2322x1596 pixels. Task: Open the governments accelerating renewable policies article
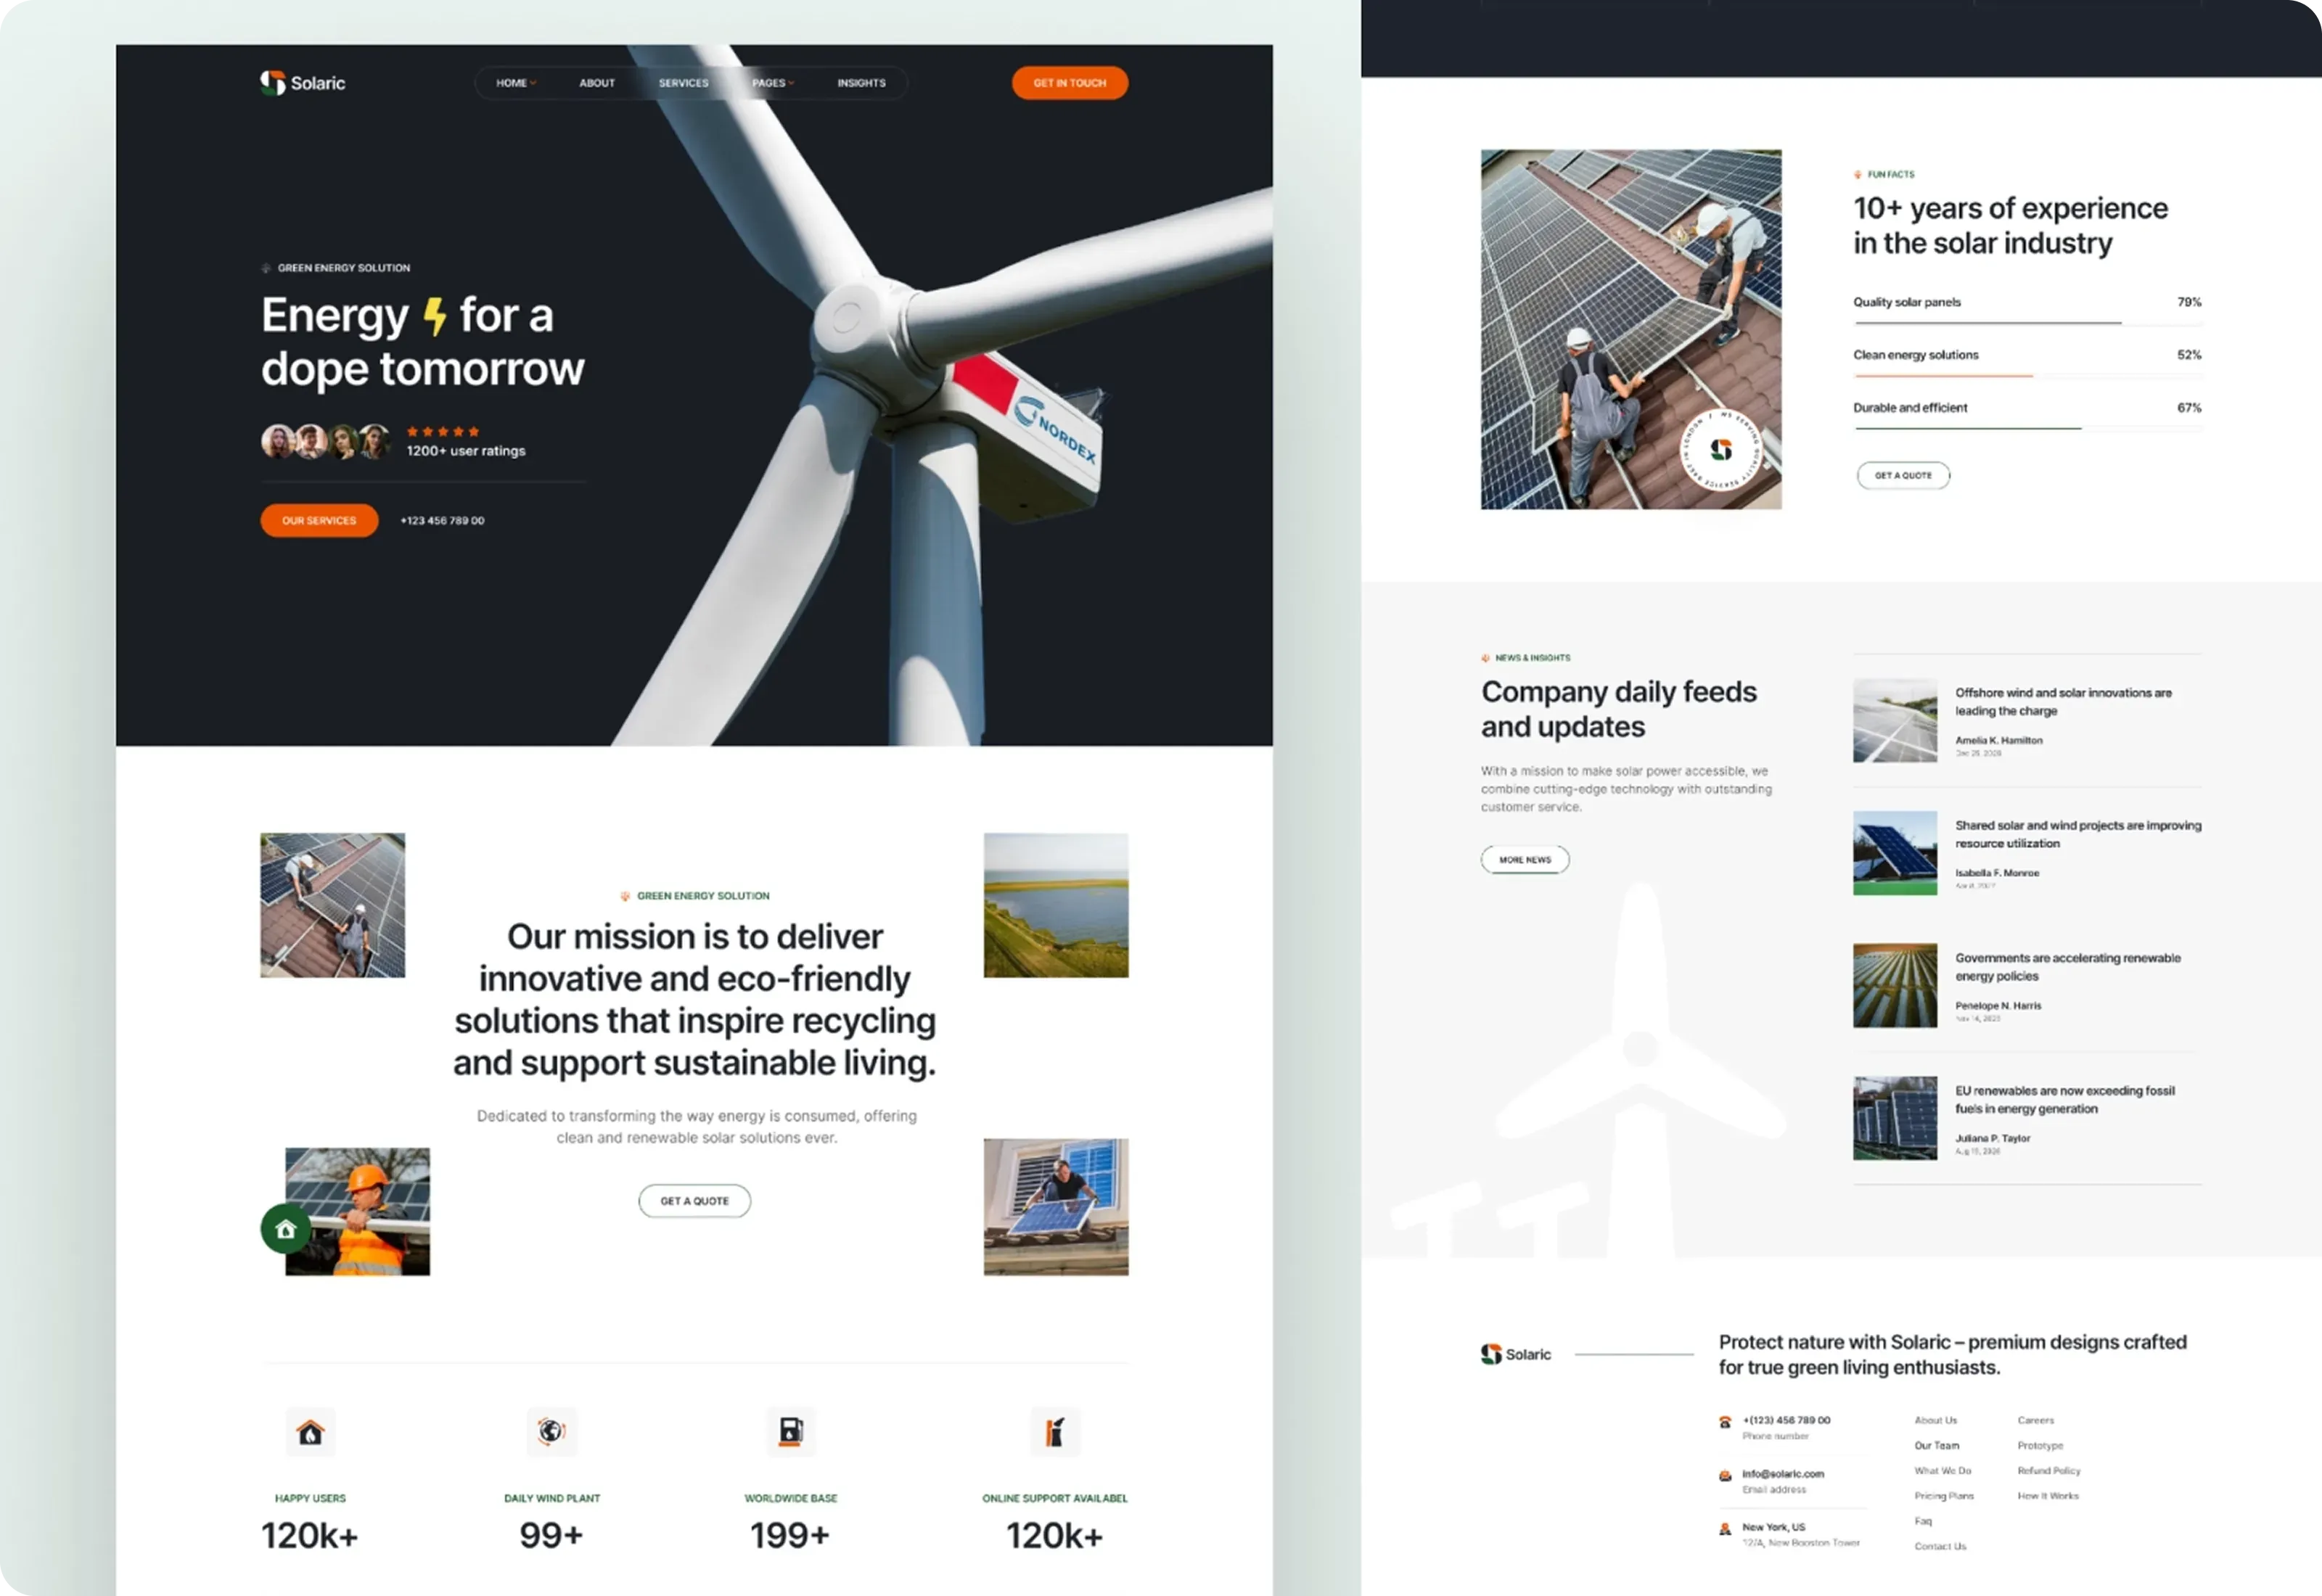[x=2068, y=967]
